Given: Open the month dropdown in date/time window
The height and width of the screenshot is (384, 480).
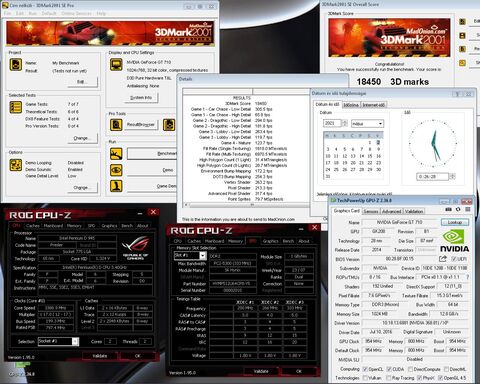Looking at the screenshot, I should coord(380,124).
